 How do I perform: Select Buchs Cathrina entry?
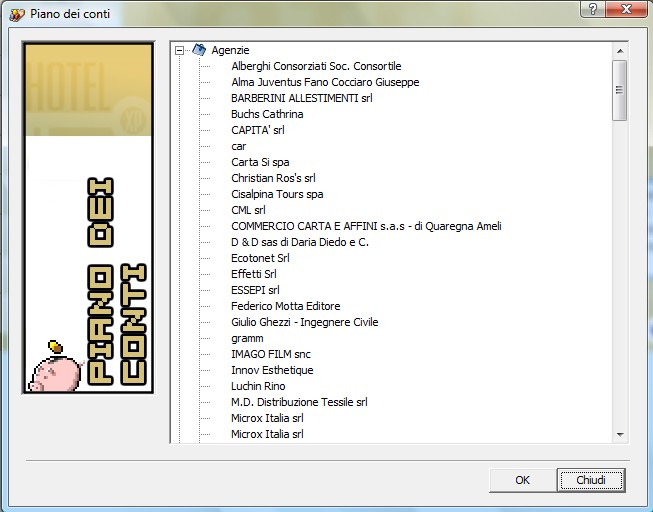click(267, 114)
